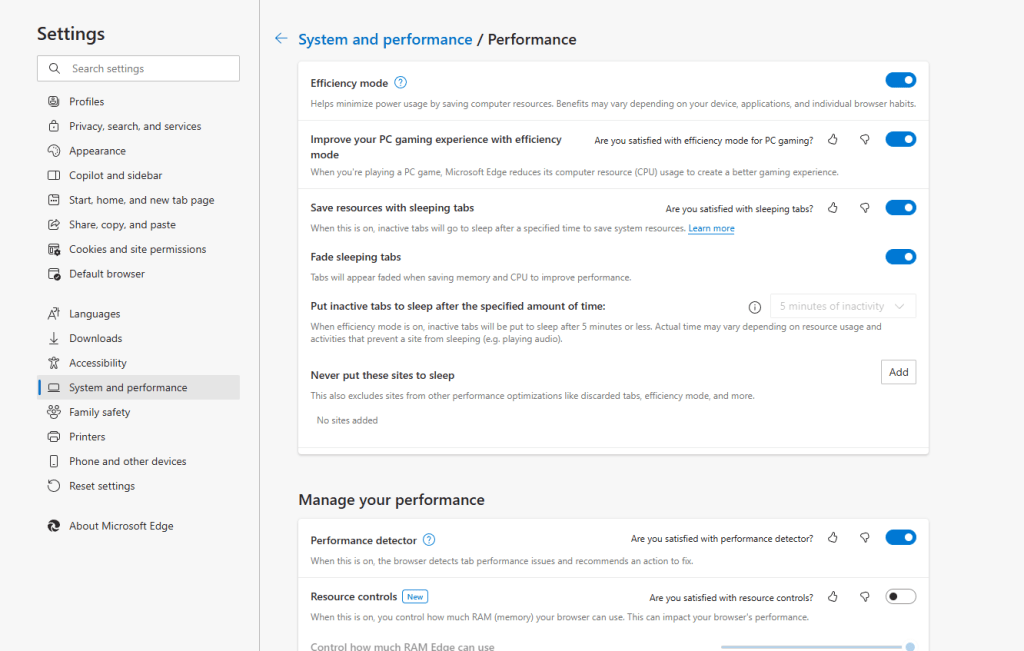Disable PC gaming efficiency mode toggle
The width and height of the screenshot is (1024, 651).
(x=901, y=139)
